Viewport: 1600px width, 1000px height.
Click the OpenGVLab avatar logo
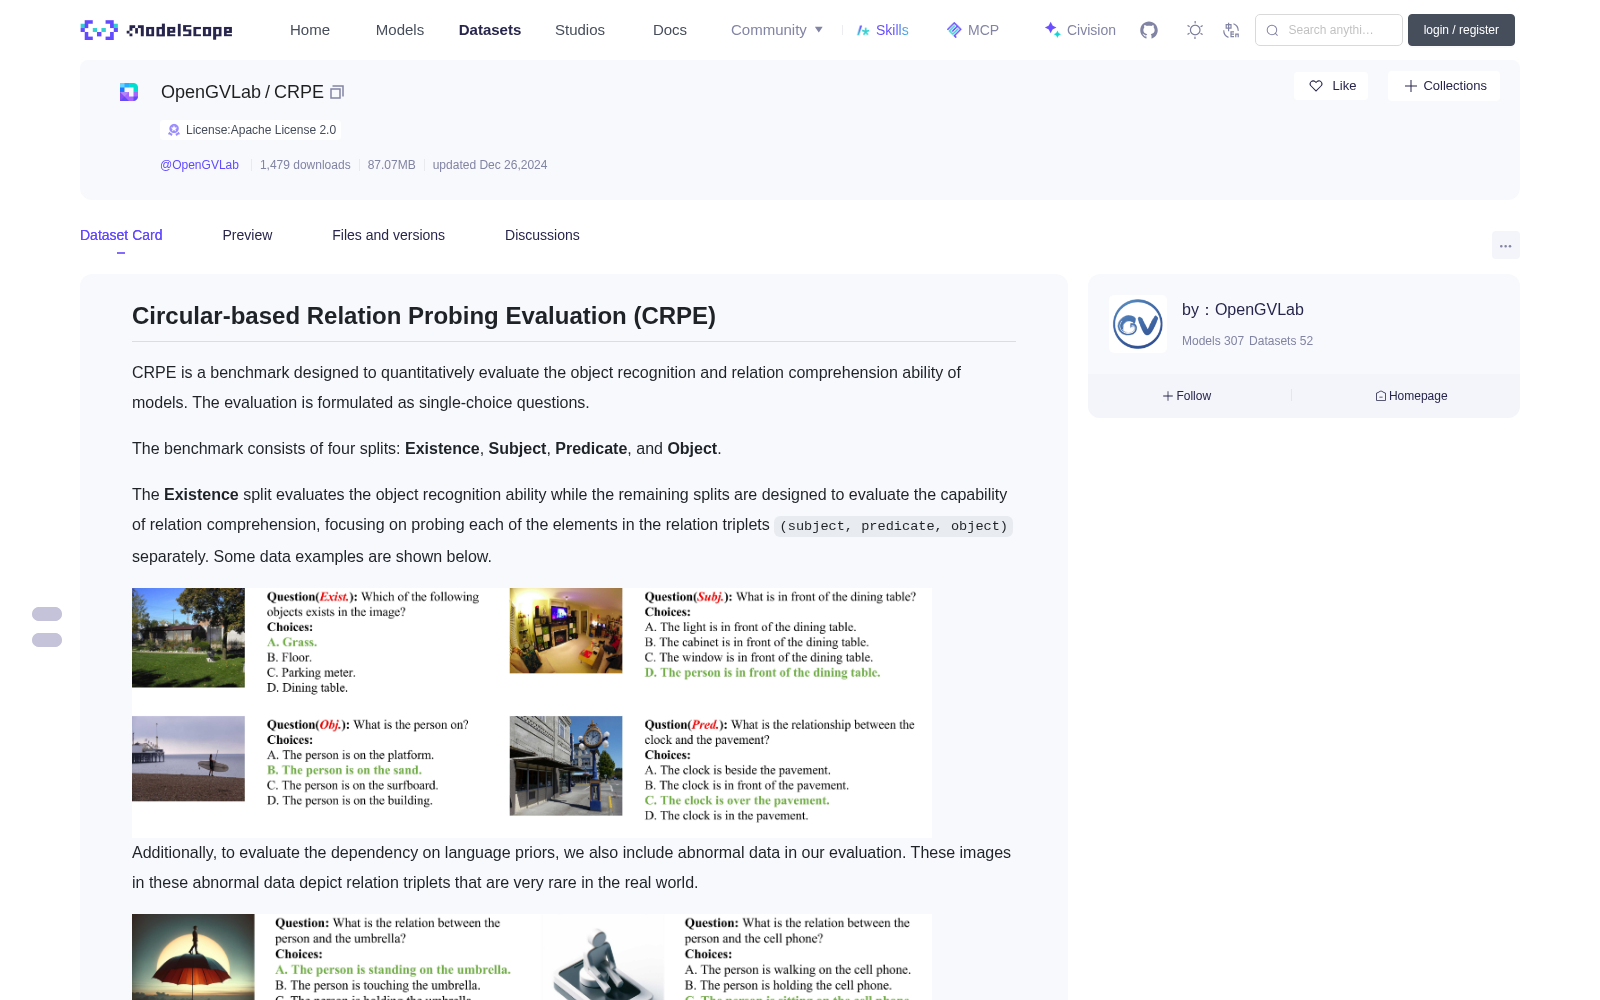(x=1138, y=324)
